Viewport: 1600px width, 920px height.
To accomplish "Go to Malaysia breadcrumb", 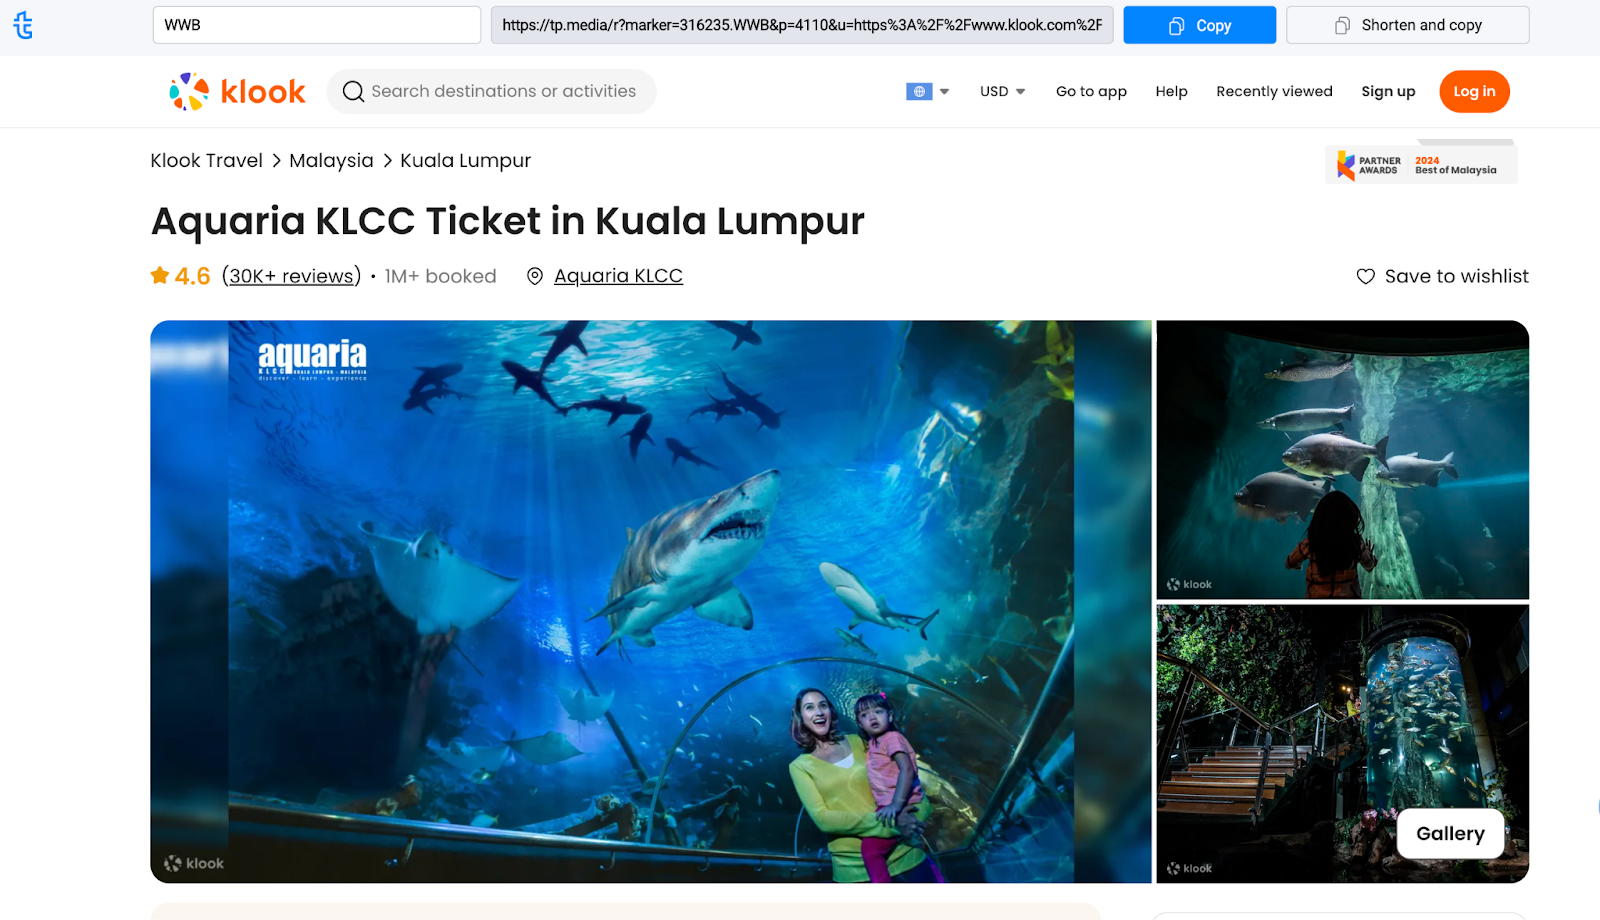I will [331, 161].
